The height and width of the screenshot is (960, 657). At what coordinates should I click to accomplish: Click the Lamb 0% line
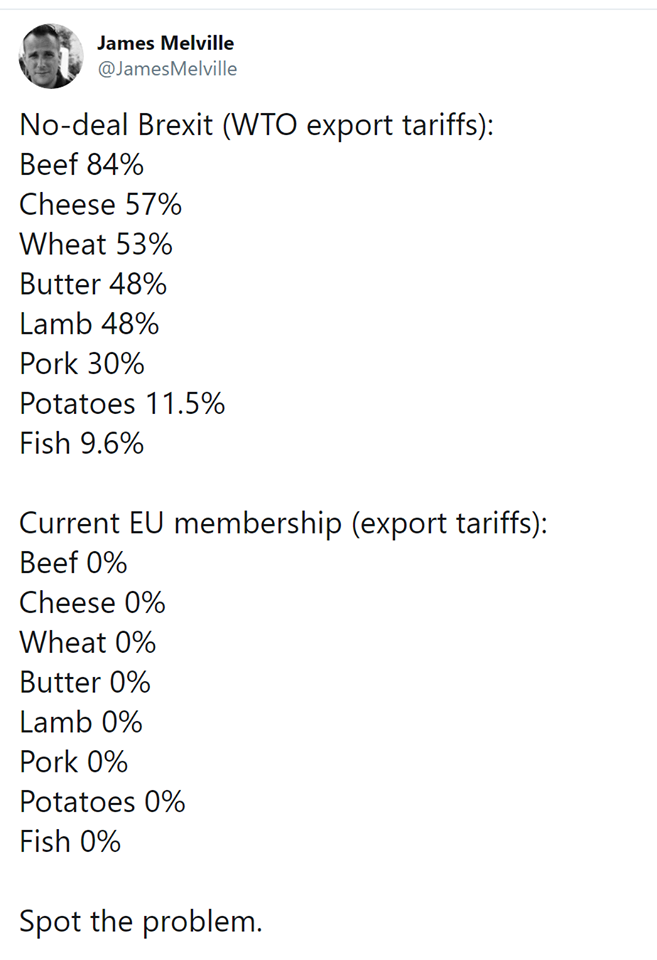pos(81,722)
